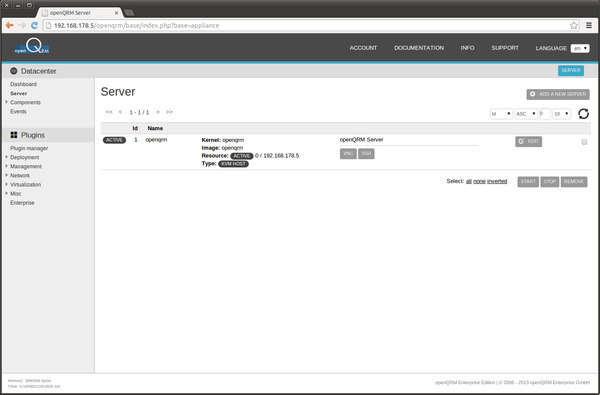Open the ACCOUNT menu

[x=363, y=48]
